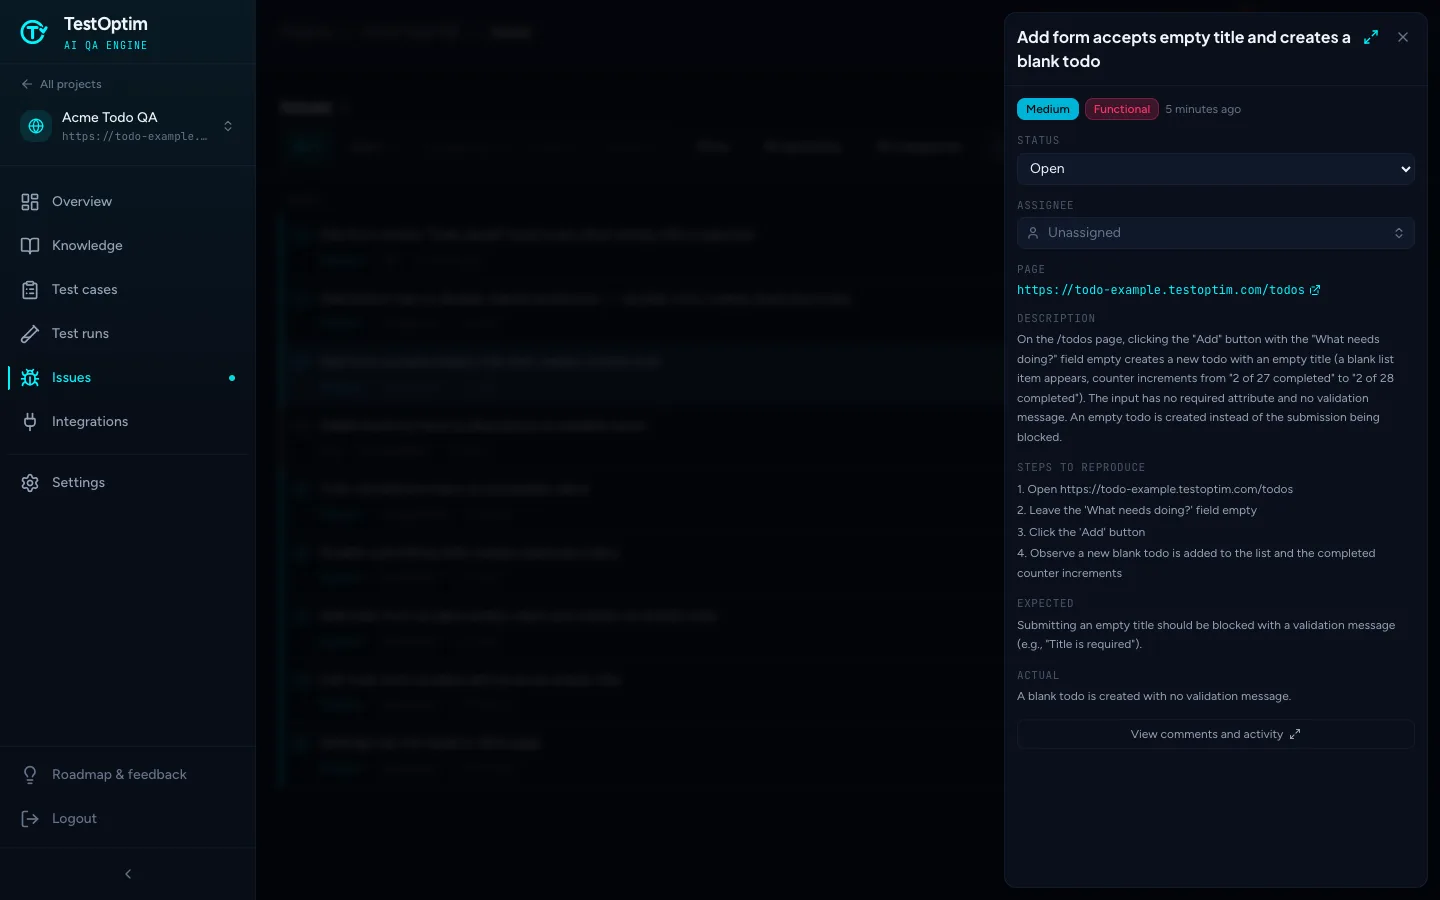This screenshot has width=1440, height=900.
Task: Click reproduce step 2 about leaving the field empty
Action: click(x=1137, y=510)
